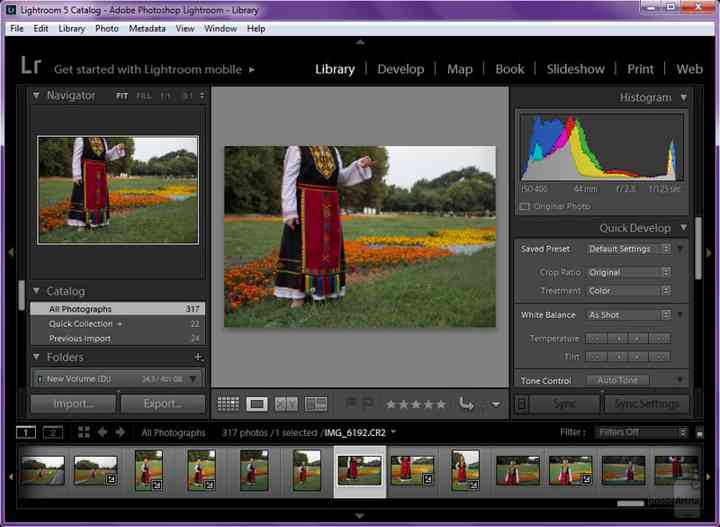Switch to the Develop module
Viewport: 720px width, 527px height.
click(400, 69)
